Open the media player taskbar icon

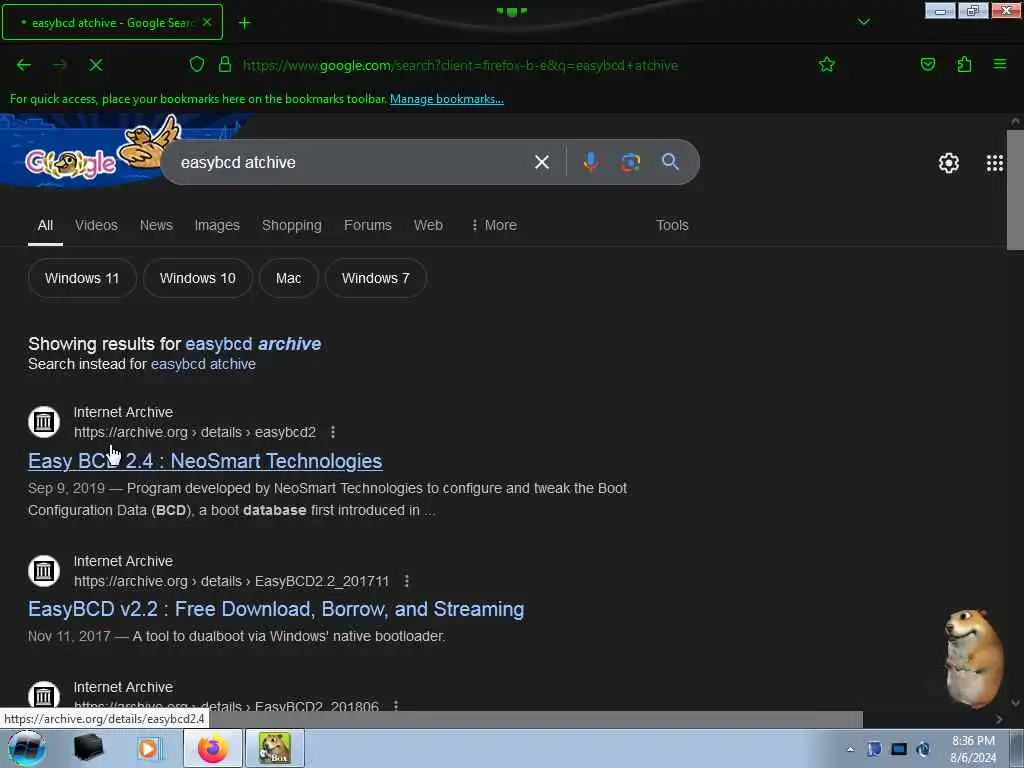149,748
